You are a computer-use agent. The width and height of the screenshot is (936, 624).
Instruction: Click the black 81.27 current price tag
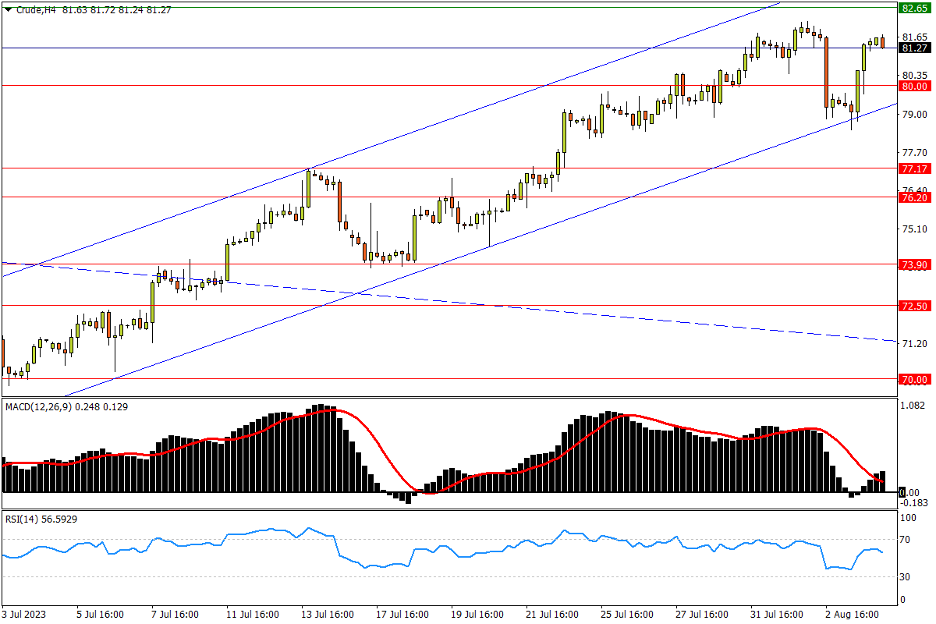pyautogui.click(x=915, y=48)
